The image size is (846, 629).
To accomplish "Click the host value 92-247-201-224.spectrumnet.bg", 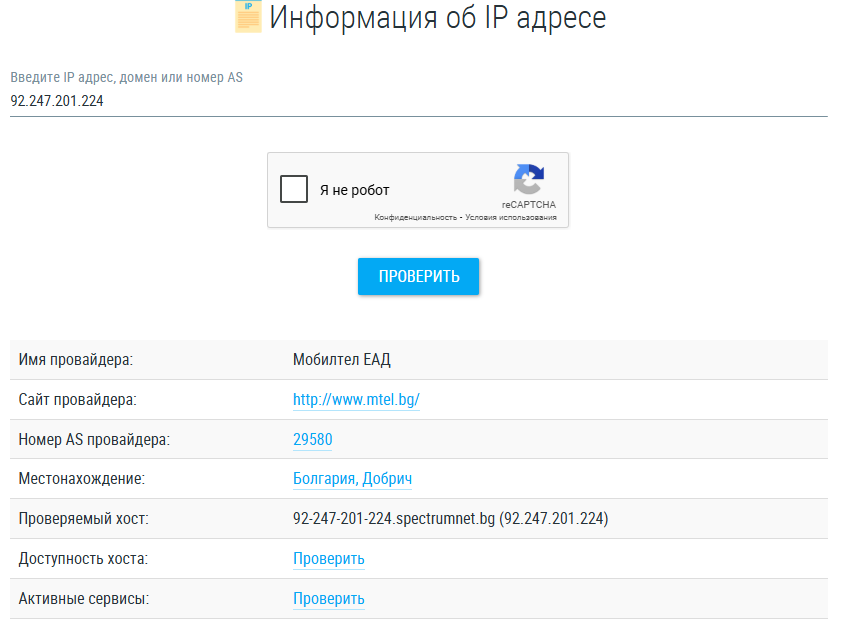I will point(394,518).
